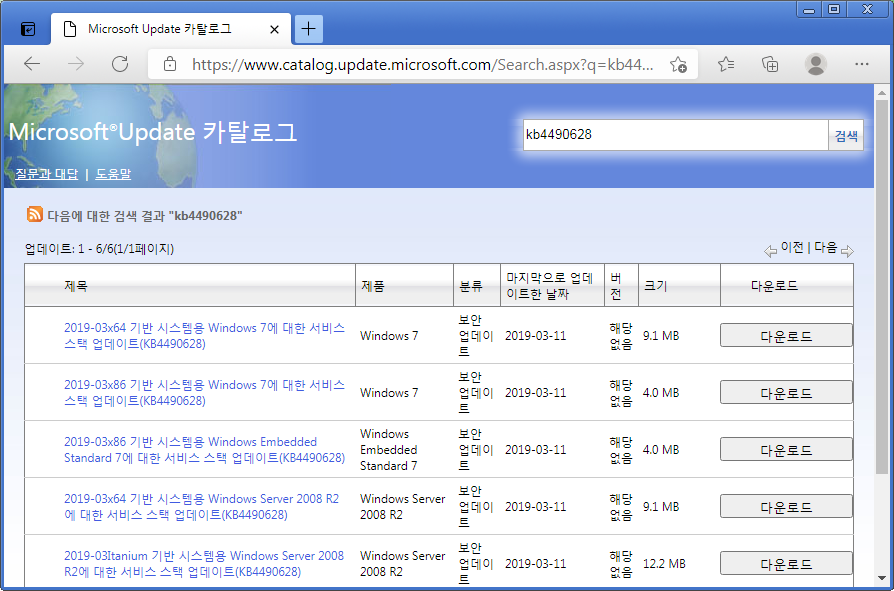The height and width of the screenshot is (591, 894).
Task: Sort by the 버전 column header
Action: (616, 286)
